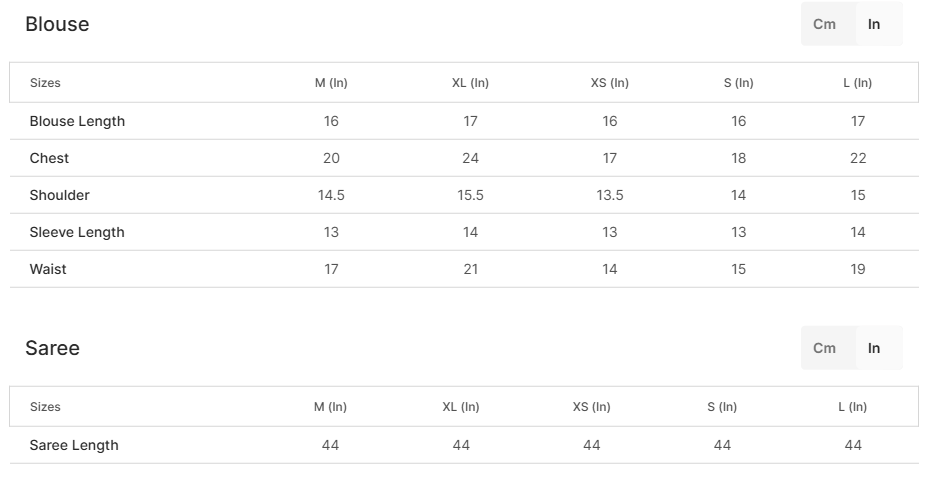This screenshot has width=931, height=484.
Task: Select In units for Saree table
Action: (874, 348)
